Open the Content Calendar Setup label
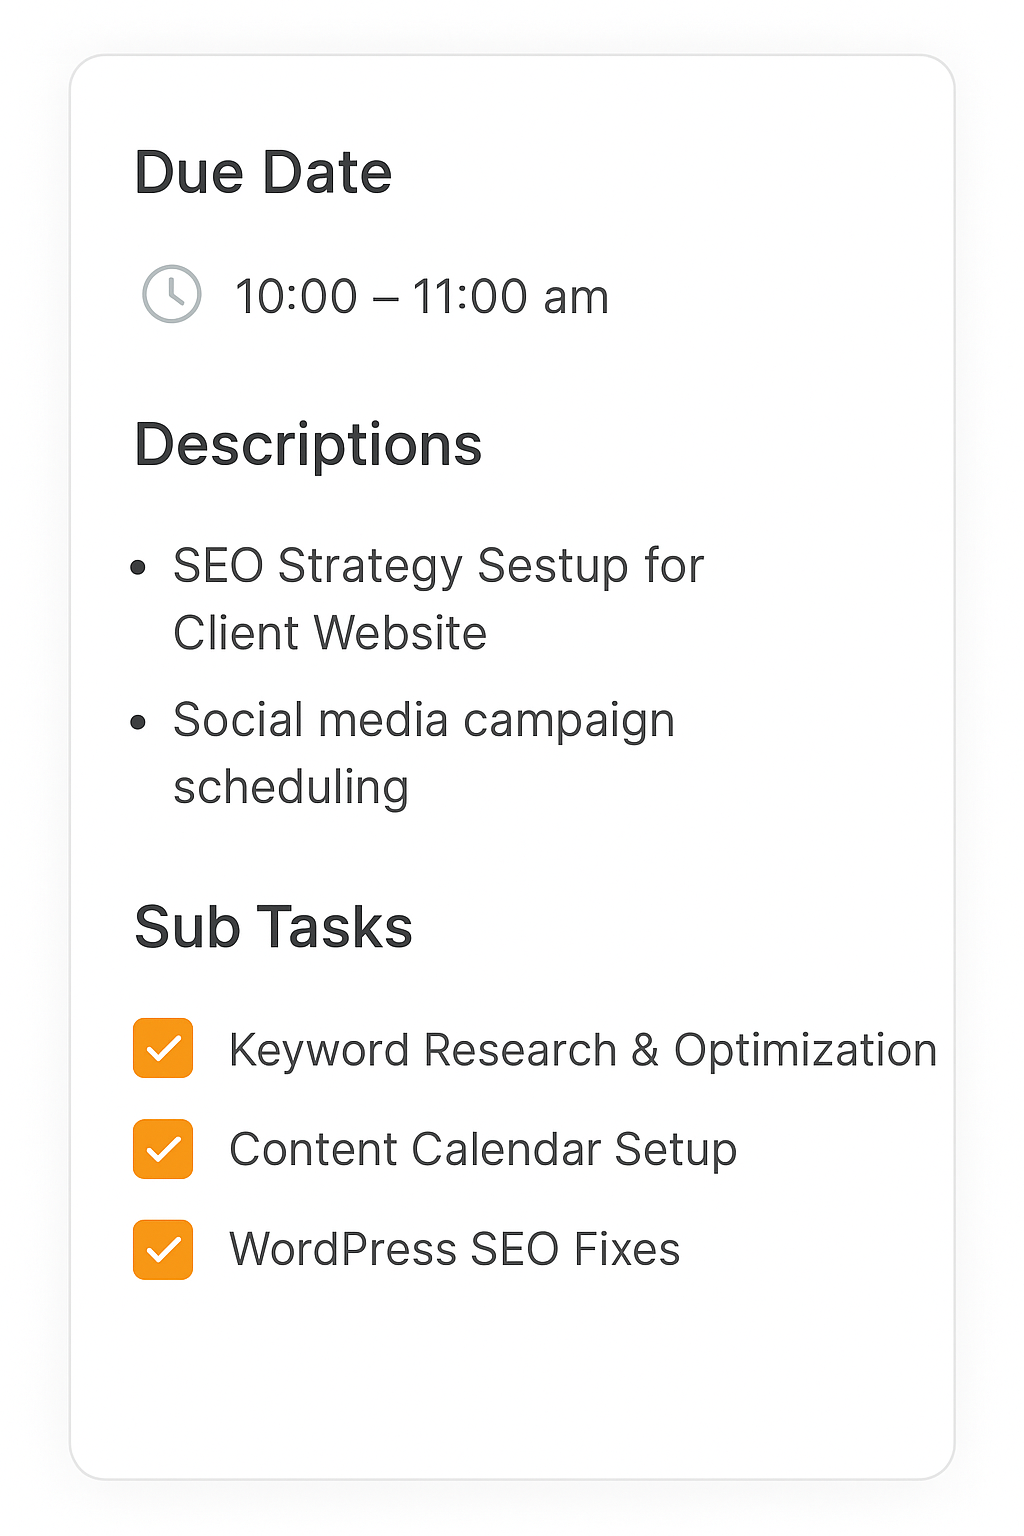The width and height of the screenshot is (1024, 1536). click(x=483, y=1150)
